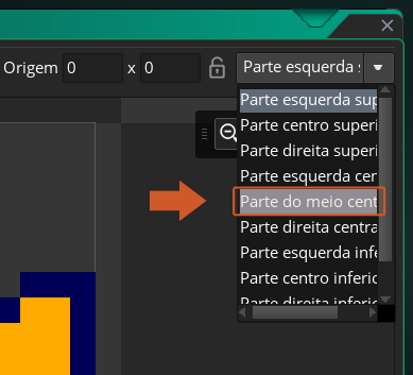Screen dimensions: 413x375
Task: Pick 'Parte esquerda cer' list item
Action: 309,176
